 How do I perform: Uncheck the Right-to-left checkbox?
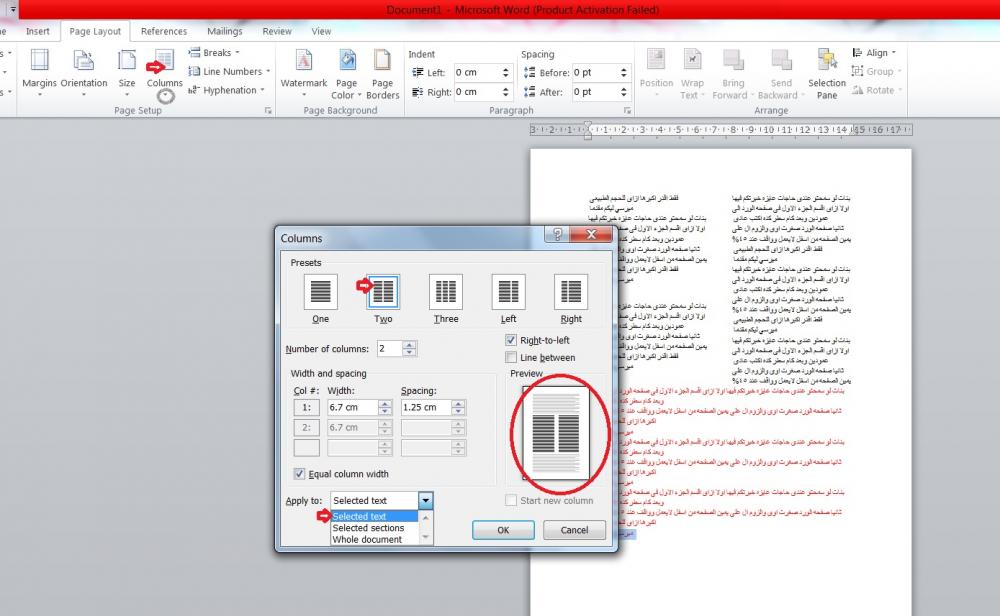[512, 341]
